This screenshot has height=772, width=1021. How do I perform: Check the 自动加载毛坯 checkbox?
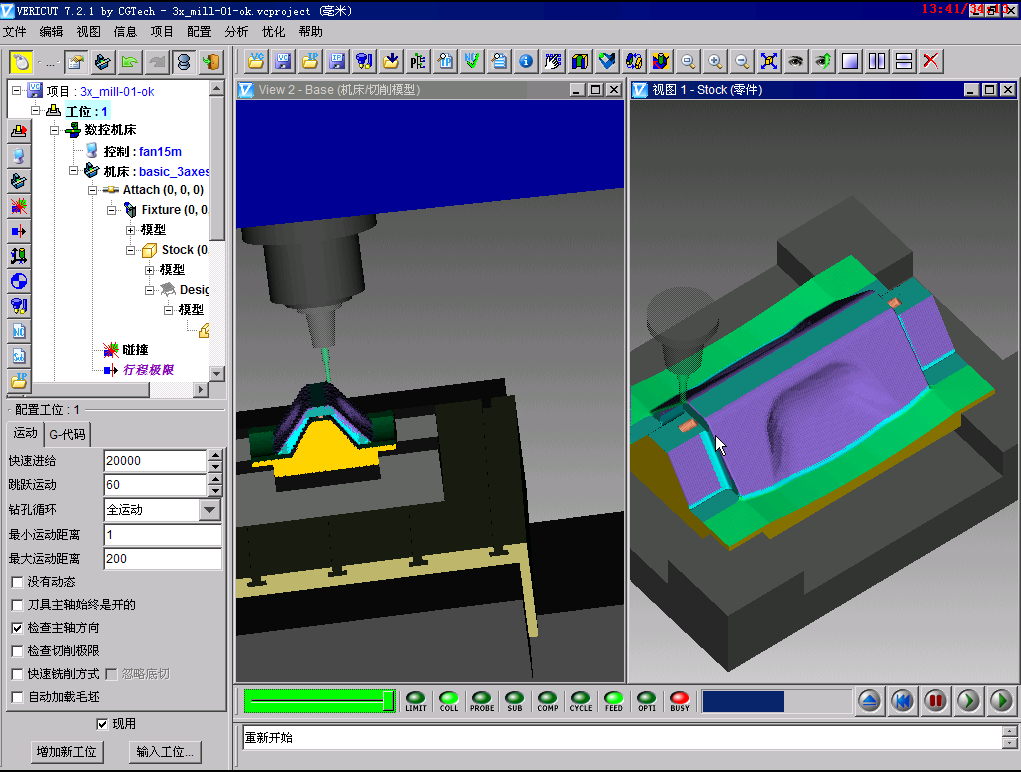18,697
